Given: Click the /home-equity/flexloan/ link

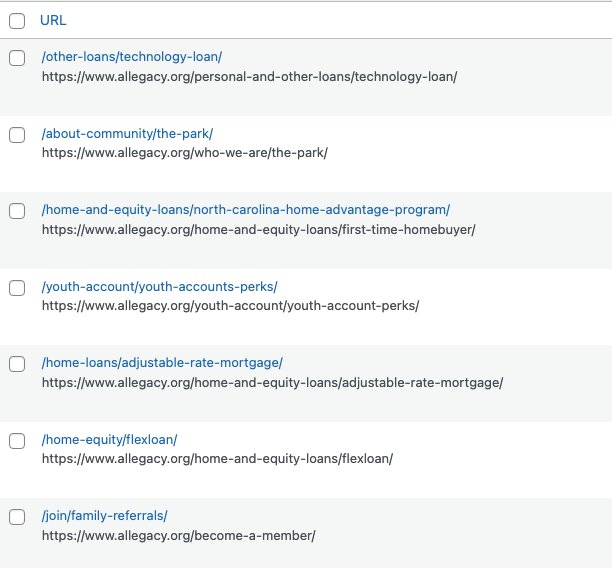Looking at the screenshot, I should tap(110, 440).
